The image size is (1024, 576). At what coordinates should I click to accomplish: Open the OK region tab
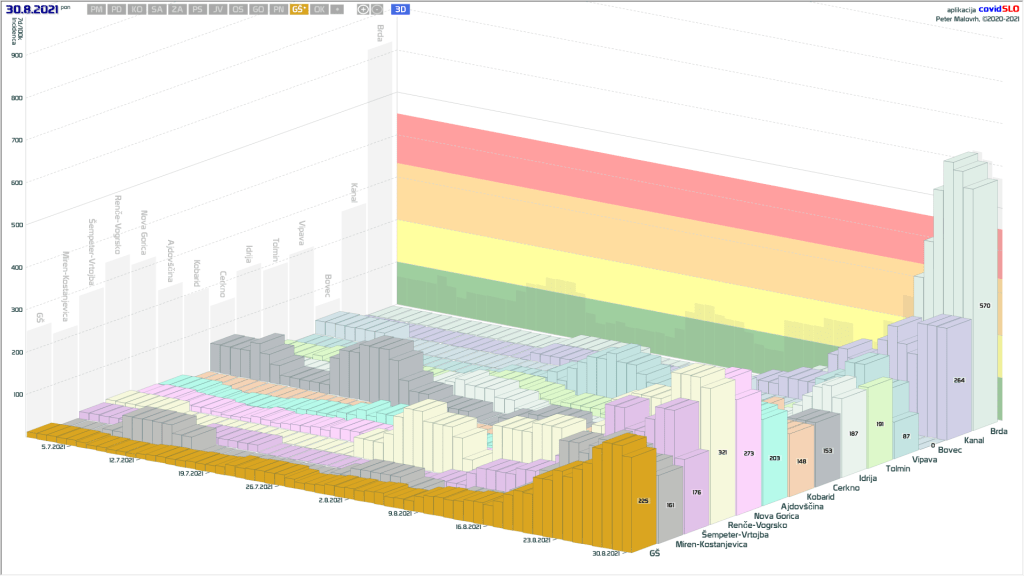click(x=318, y=9)
